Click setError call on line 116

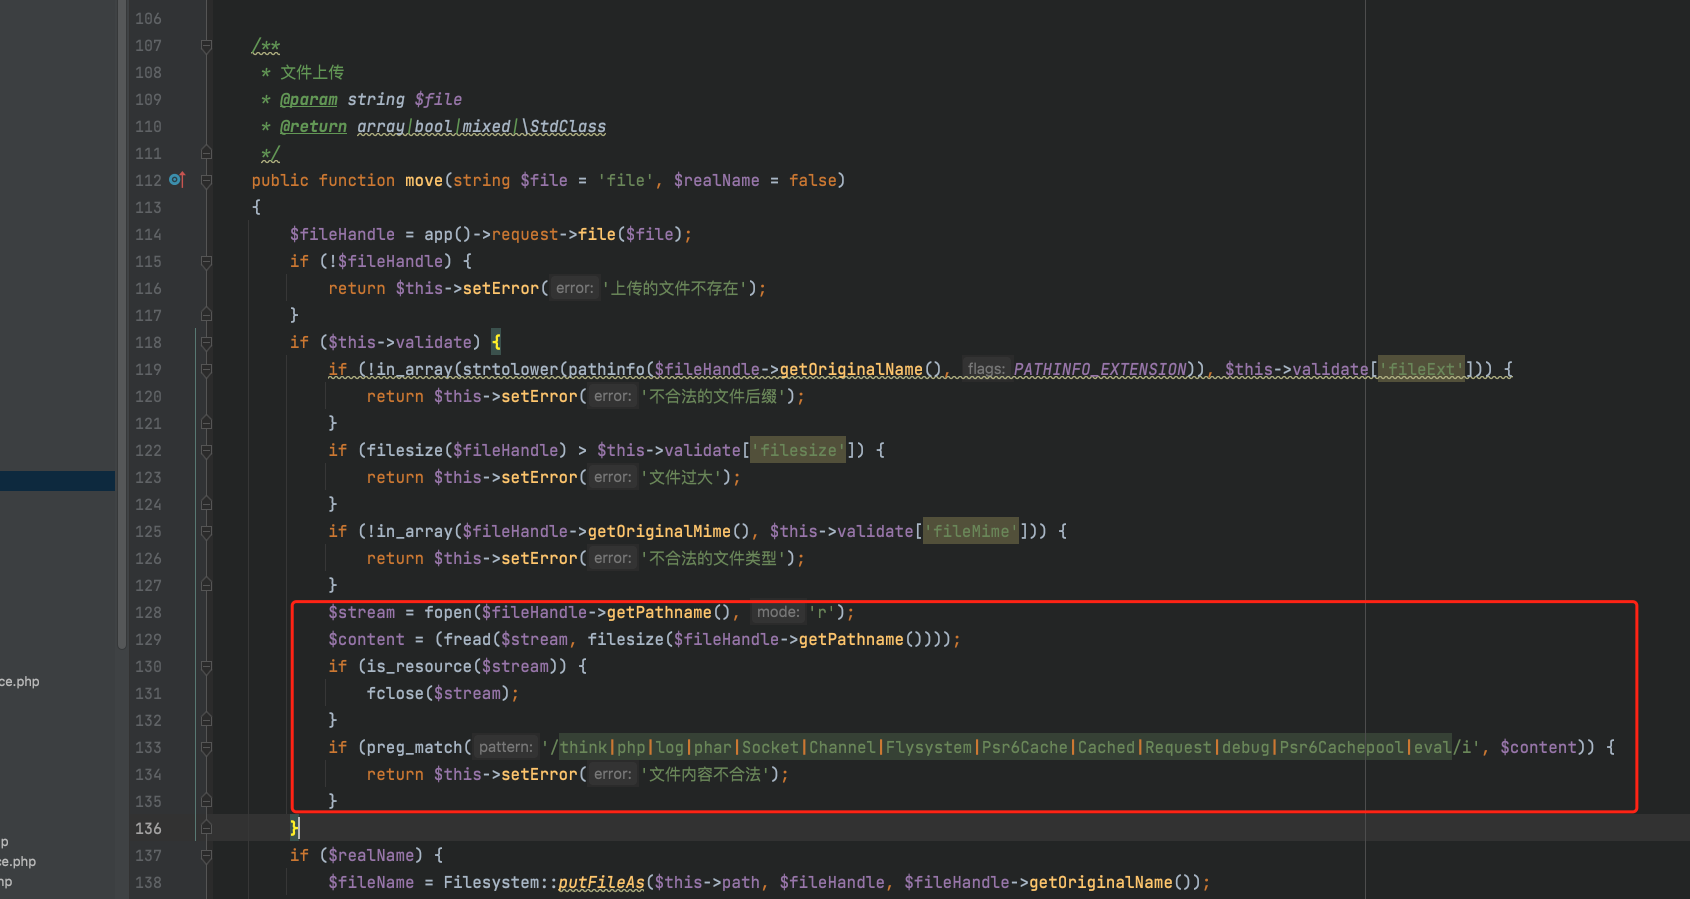coord(501,289)
